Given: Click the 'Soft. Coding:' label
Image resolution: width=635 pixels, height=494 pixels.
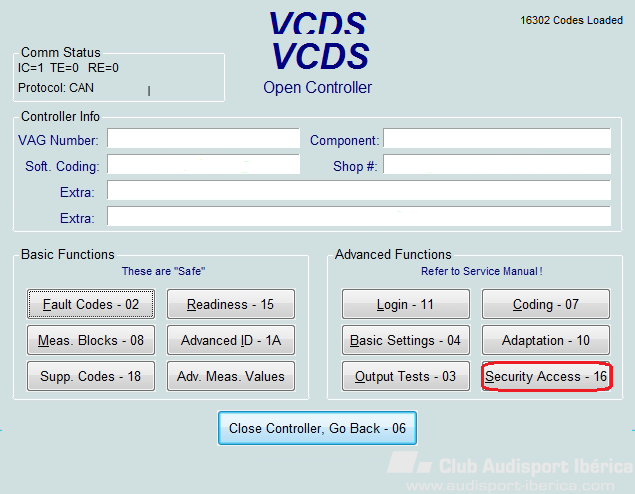Looking at the screenshot, I should click(x=62, y=166).
